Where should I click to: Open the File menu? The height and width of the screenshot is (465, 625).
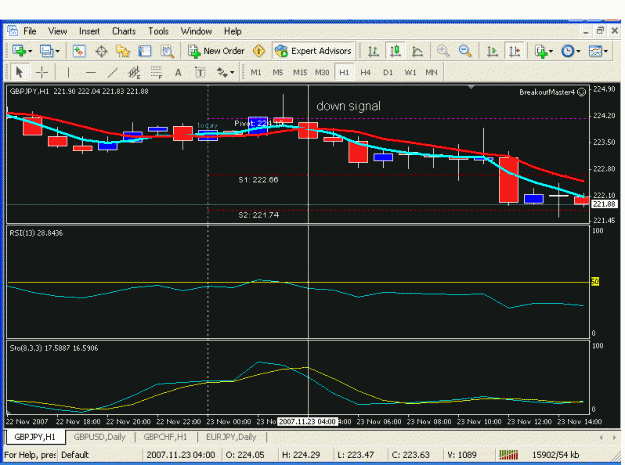(x=29, y=31)
